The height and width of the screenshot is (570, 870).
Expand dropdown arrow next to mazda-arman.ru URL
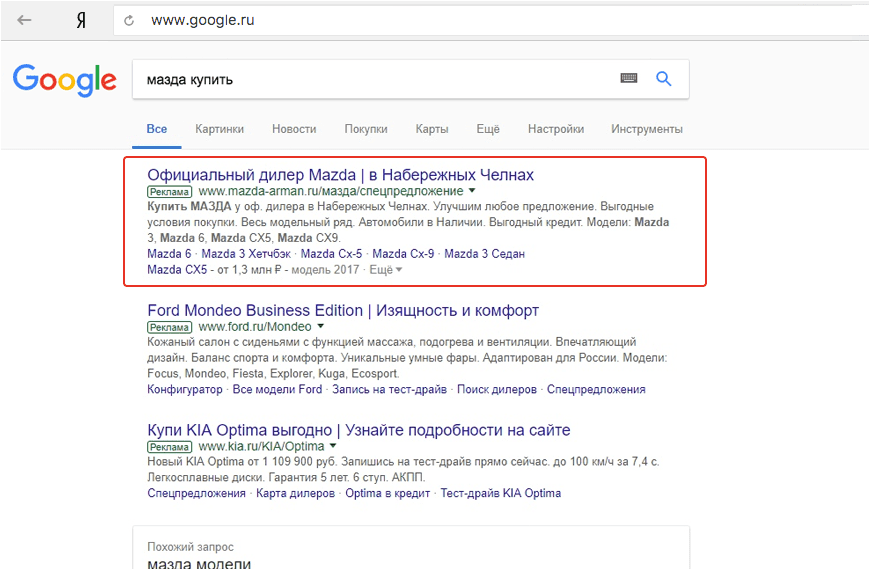pos(472,190)
